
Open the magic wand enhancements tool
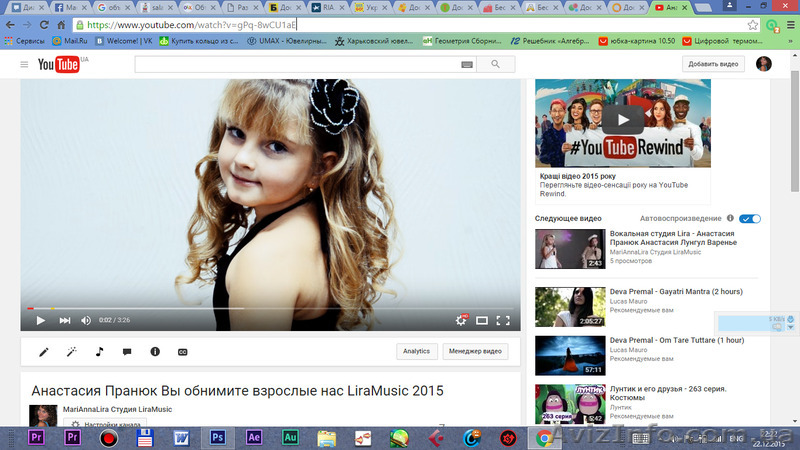[71, 352]
